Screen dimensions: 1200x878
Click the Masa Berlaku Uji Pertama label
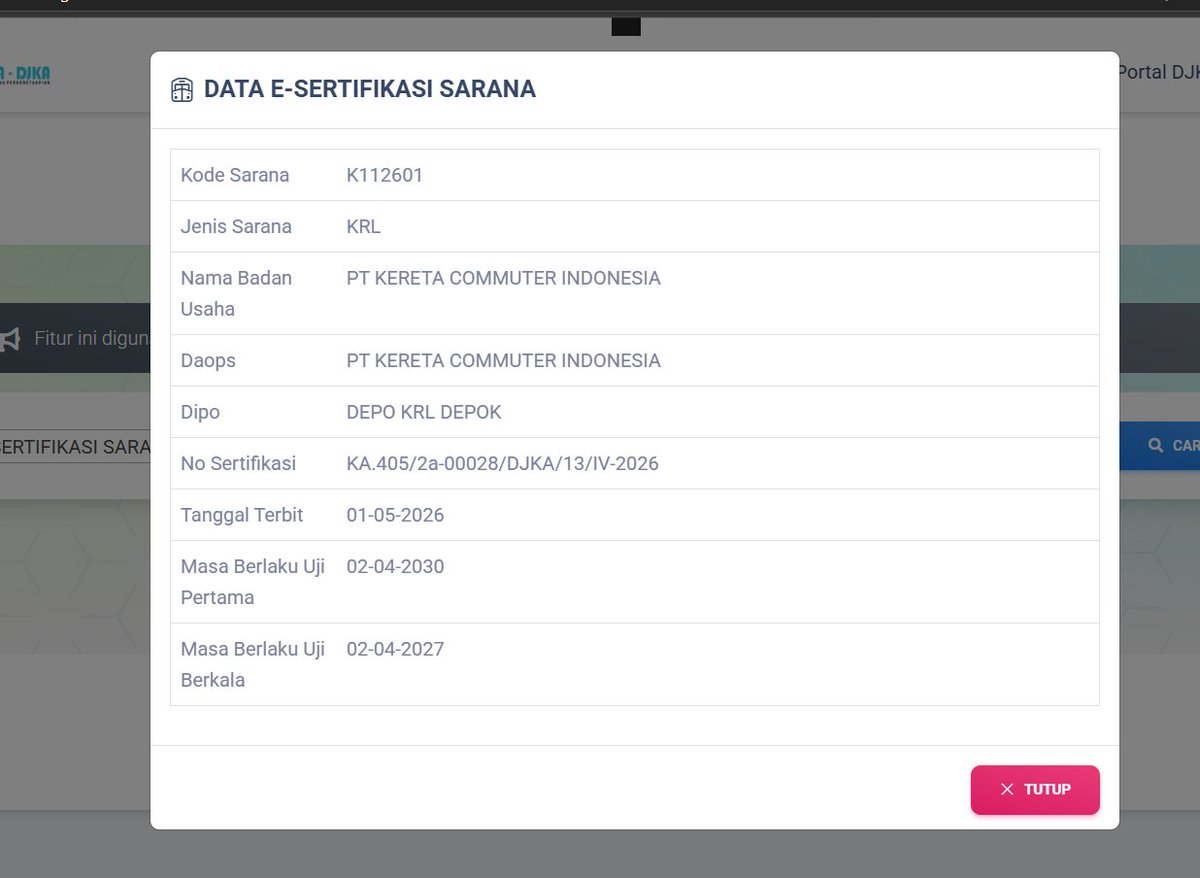(x=253, y=582)
